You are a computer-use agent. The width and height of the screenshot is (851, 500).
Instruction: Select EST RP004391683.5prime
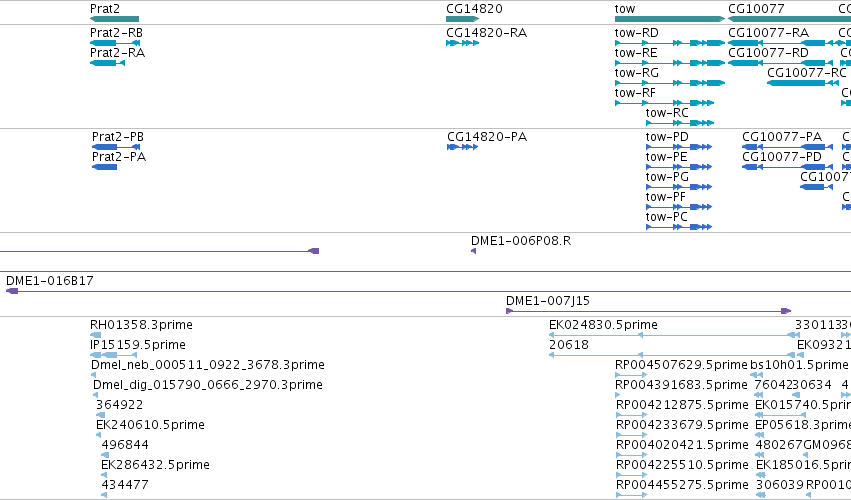(681, 385)
